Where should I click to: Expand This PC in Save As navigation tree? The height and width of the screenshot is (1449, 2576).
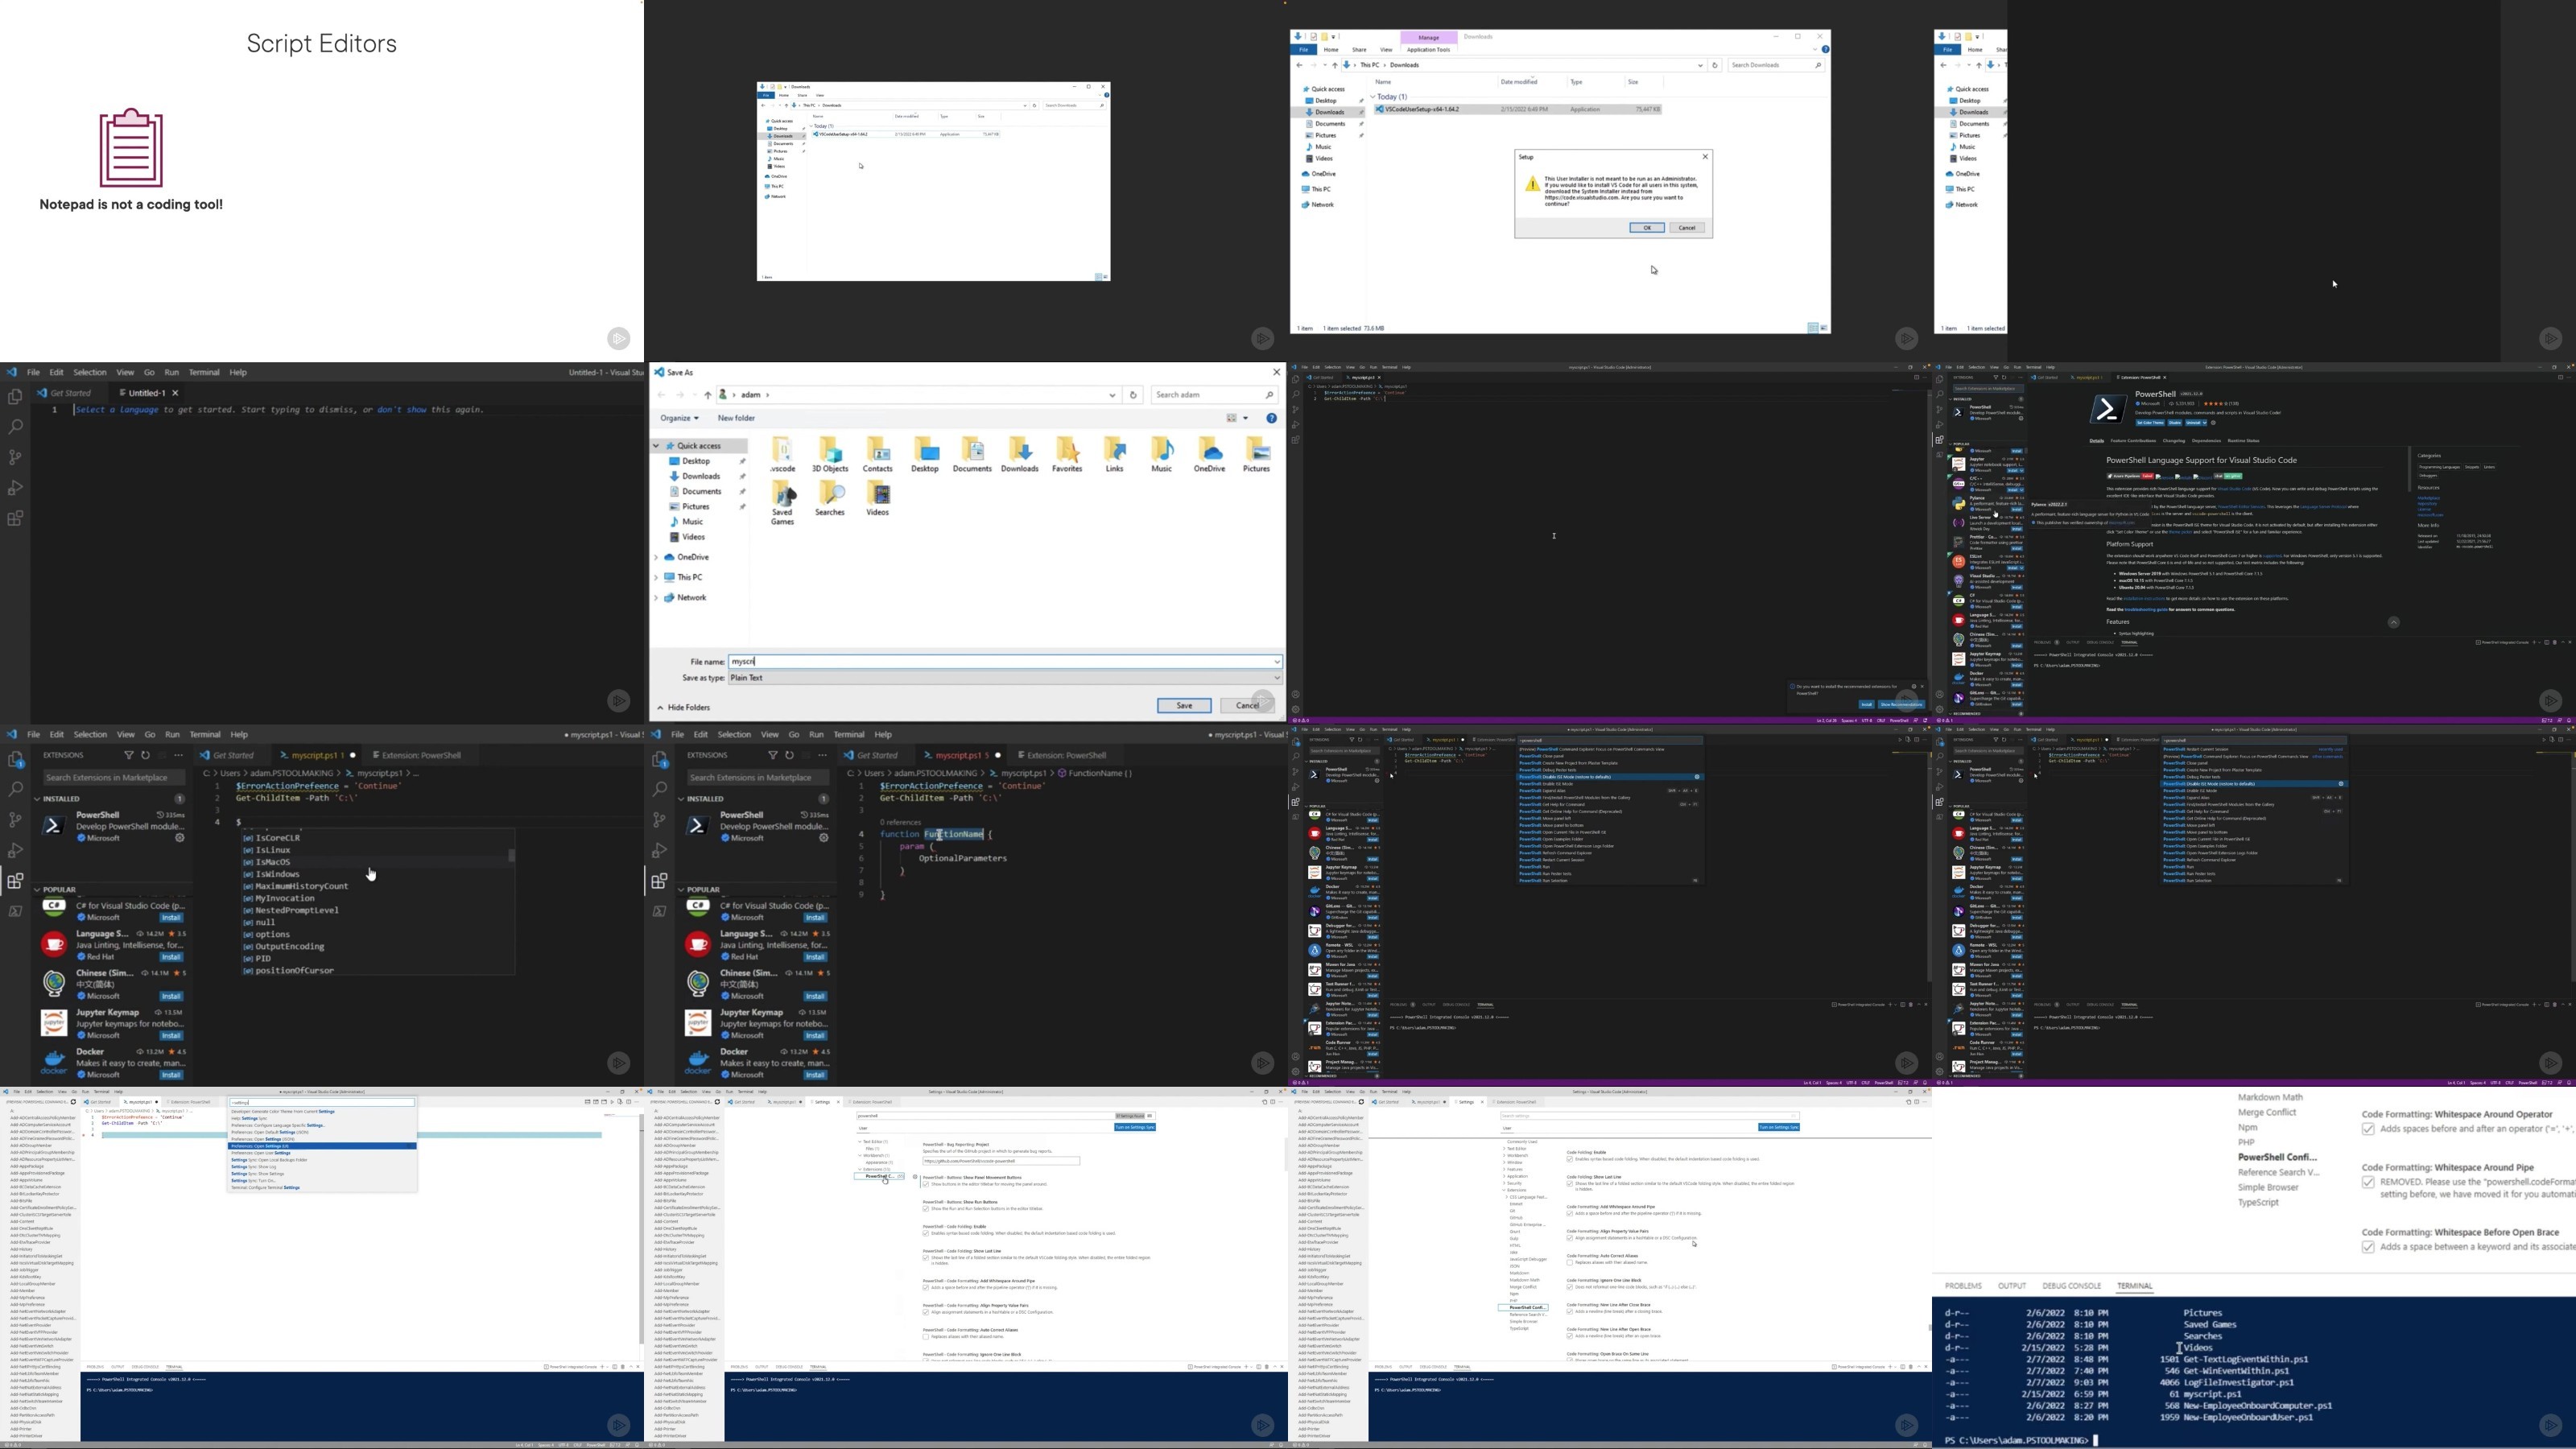point(657,577)
